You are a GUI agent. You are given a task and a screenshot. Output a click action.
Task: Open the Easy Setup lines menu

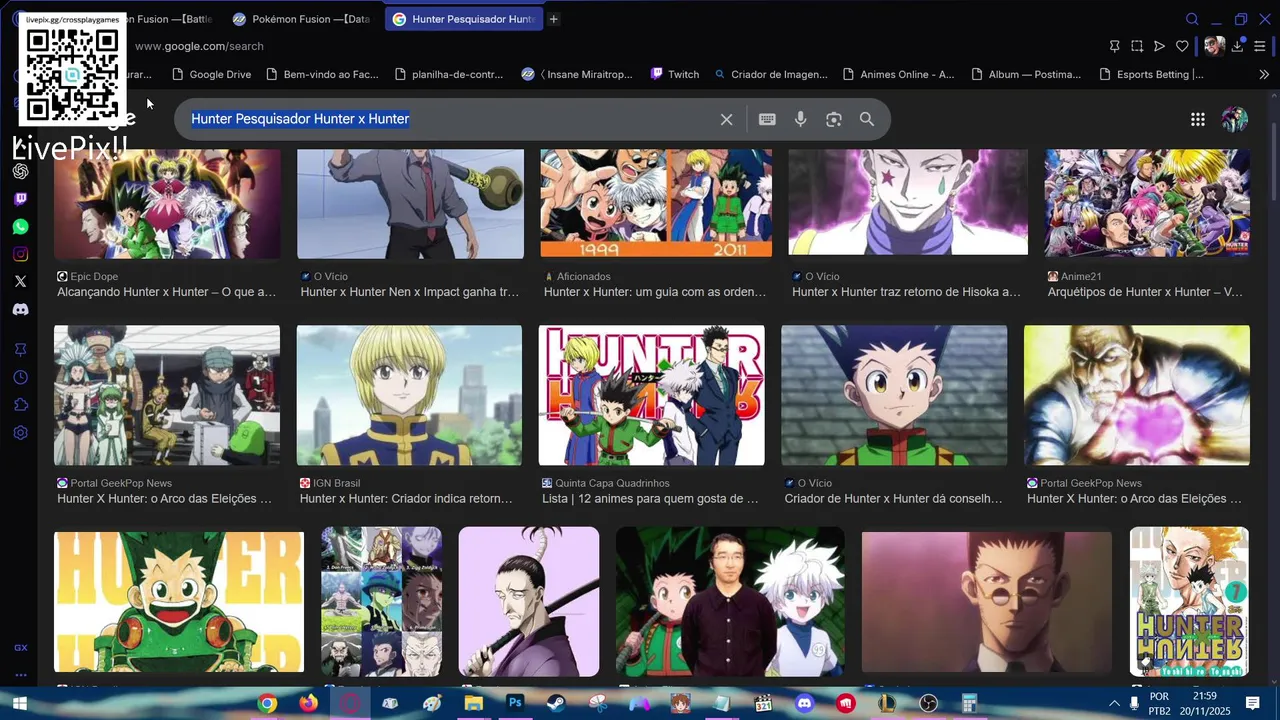tap(1260, 46)
